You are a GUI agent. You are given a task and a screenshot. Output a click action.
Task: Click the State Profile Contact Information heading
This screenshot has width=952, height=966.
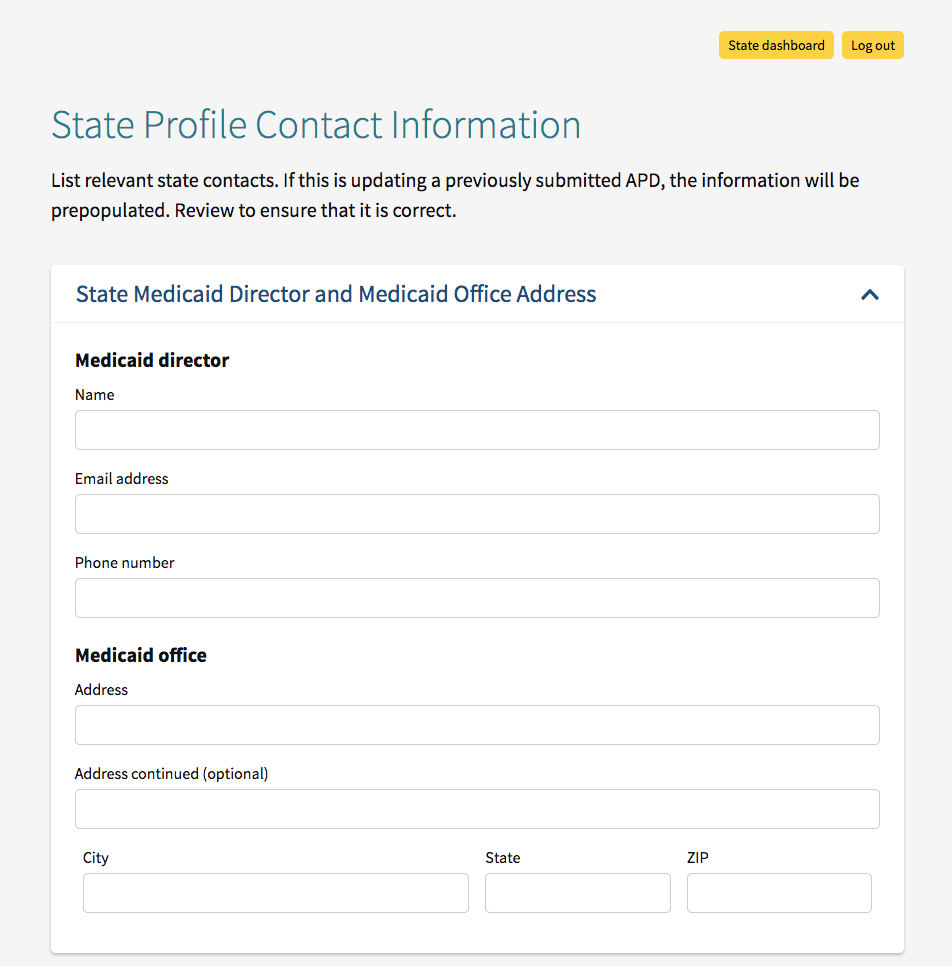tap(316, 124)
